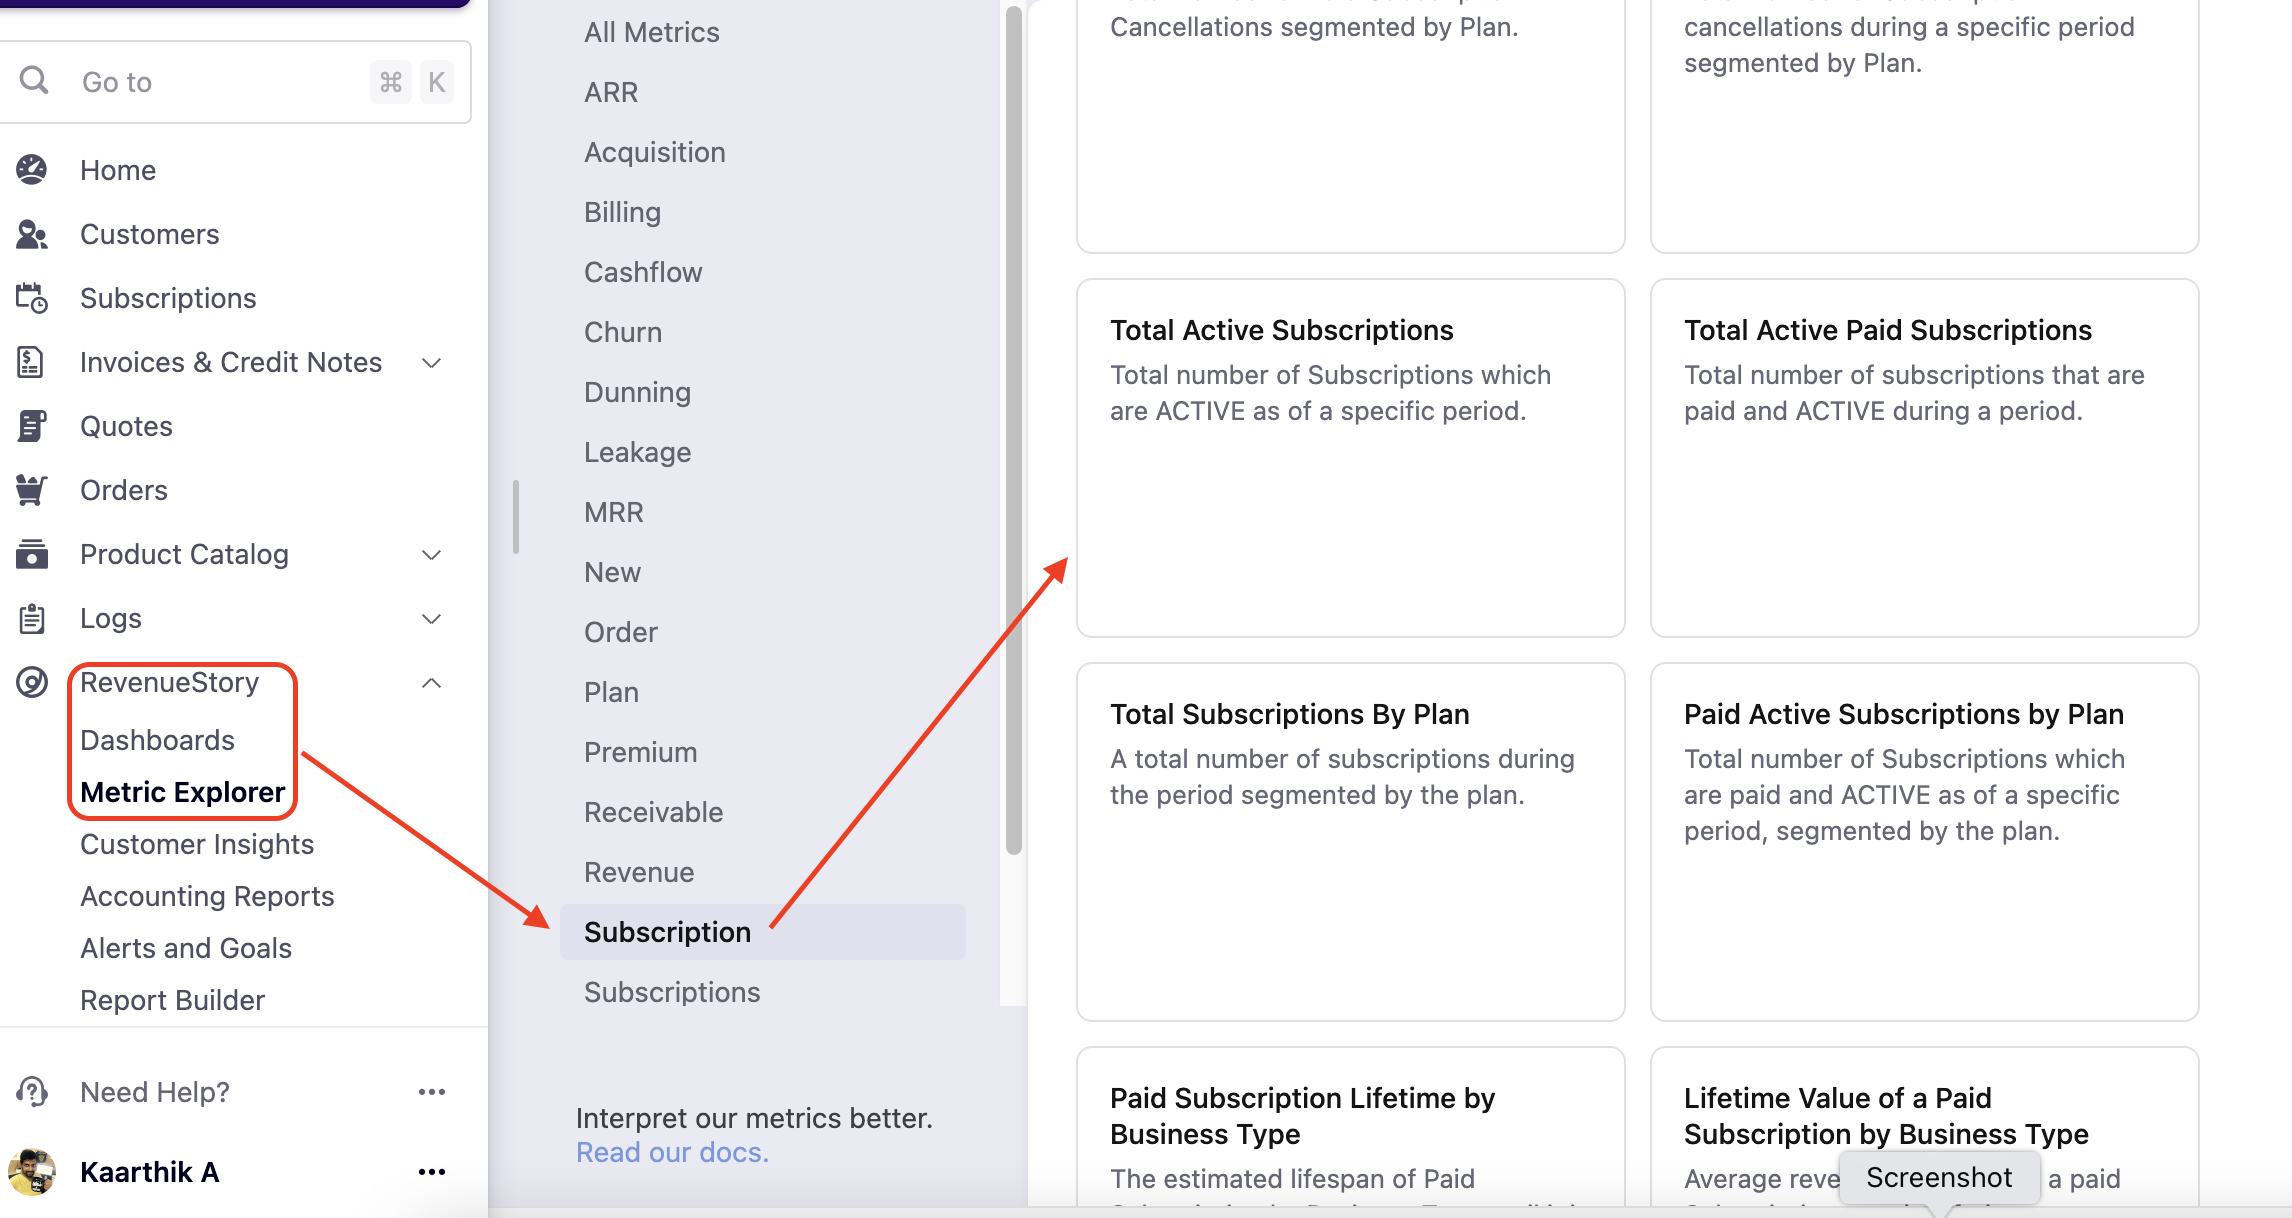Click the Orders cart icon
This screenshot has height=1218, width=2292.
pyautogui.click(x=32, y=490)
